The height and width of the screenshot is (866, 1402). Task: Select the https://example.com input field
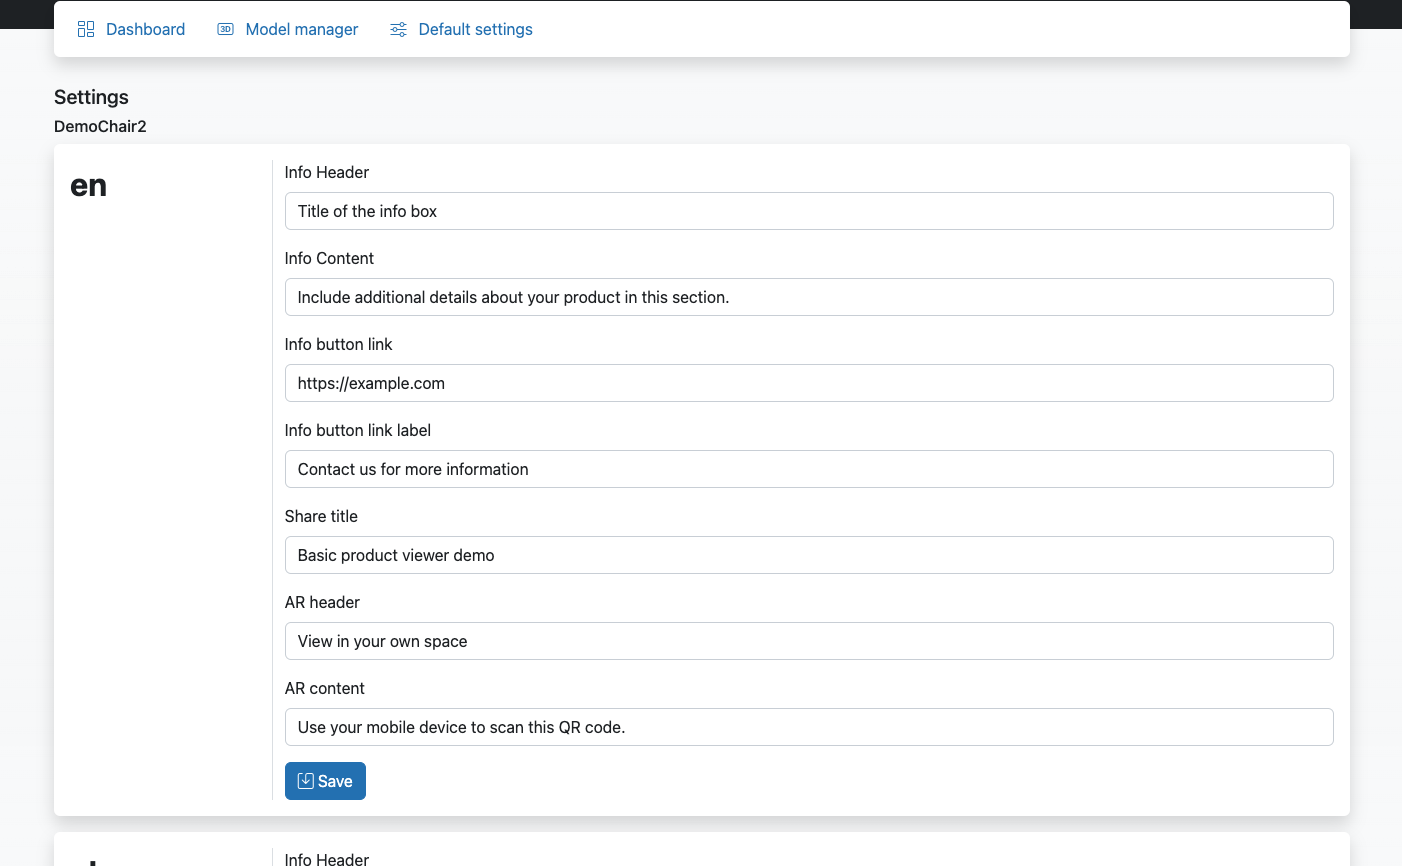pos(808,383)
